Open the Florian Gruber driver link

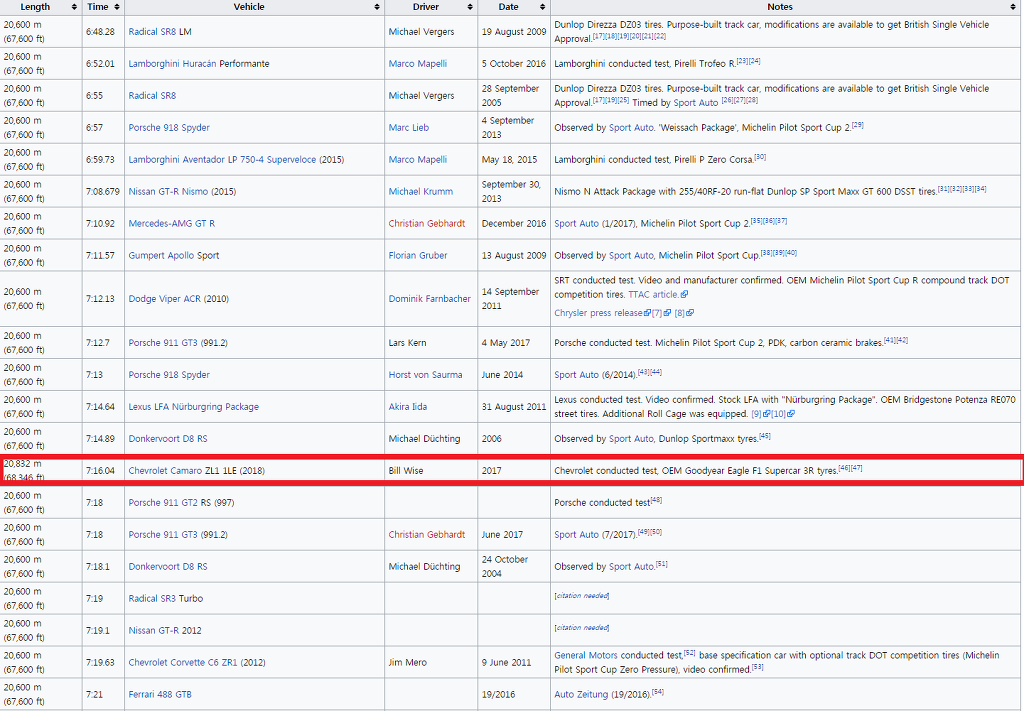coord(418,255)
